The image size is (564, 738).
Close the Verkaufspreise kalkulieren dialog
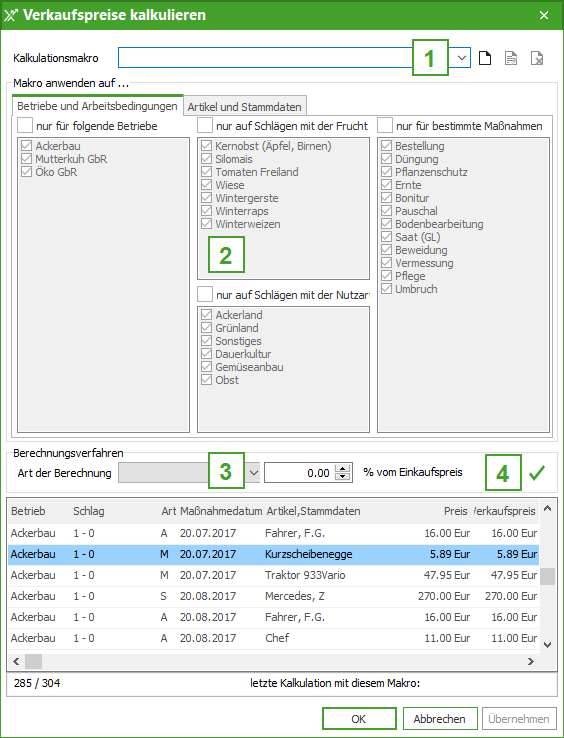pos(544,15)
